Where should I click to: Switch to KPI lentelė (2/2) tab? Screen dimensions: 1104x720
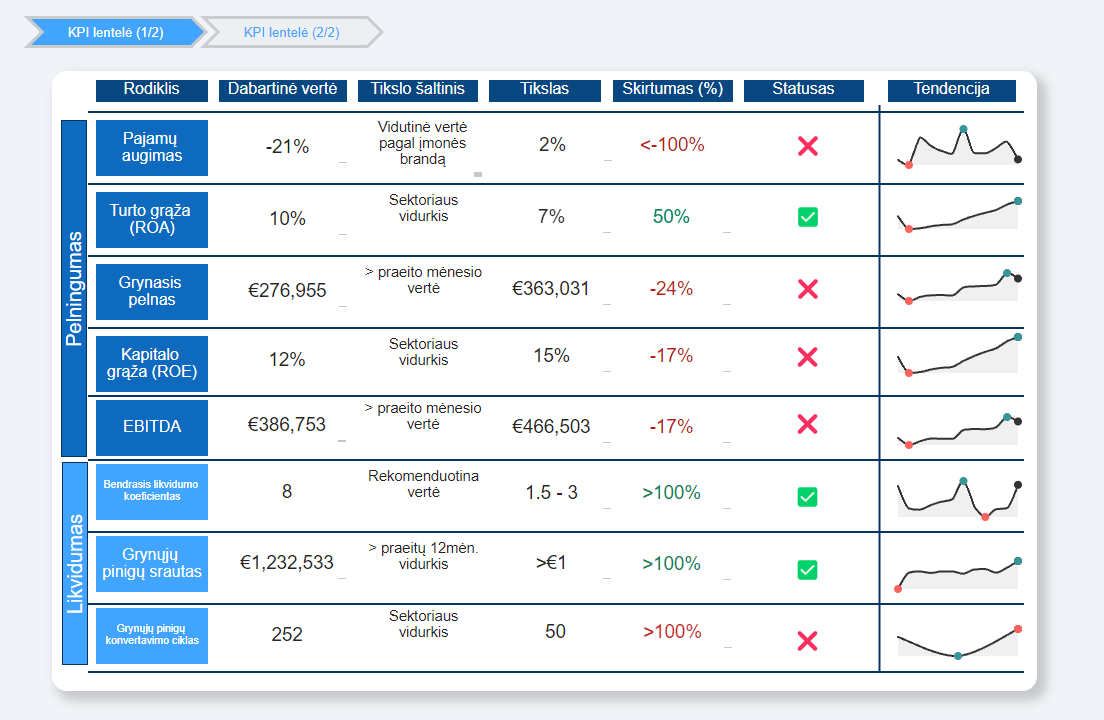coord(291,32)
